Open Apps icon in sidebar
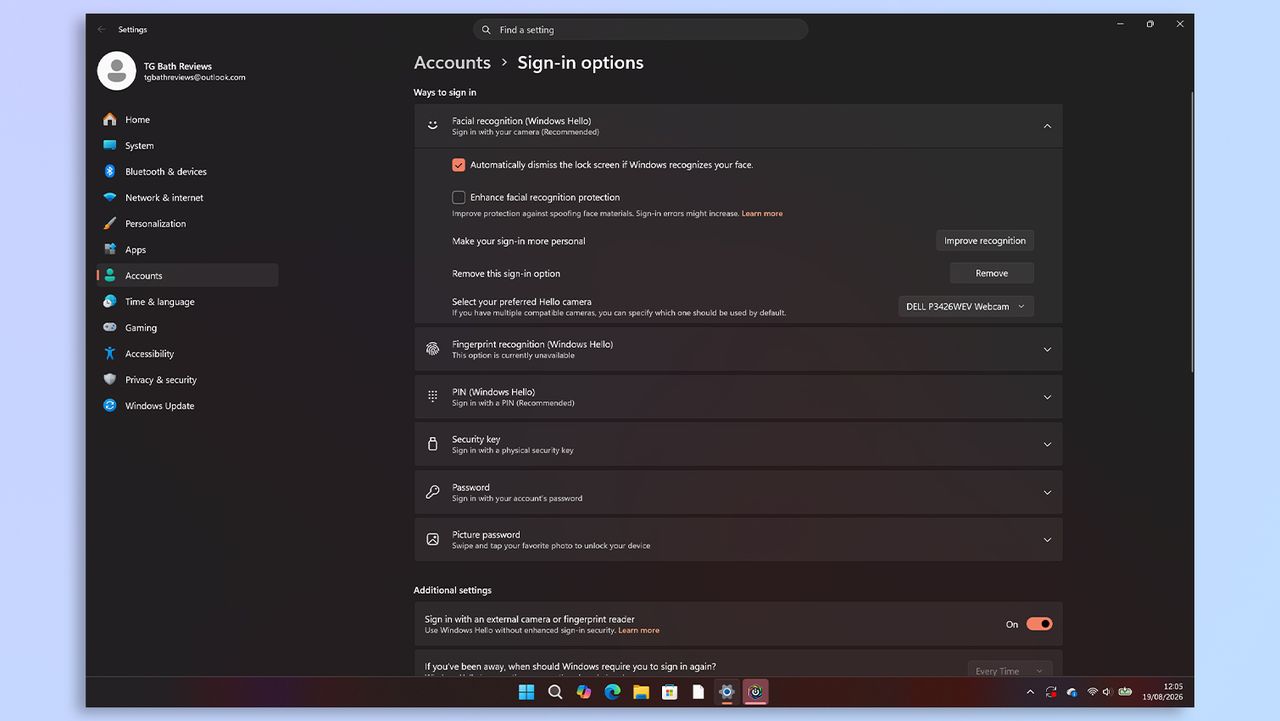Viewport: 1280px width, 721px height. click(x=110, y=249)
